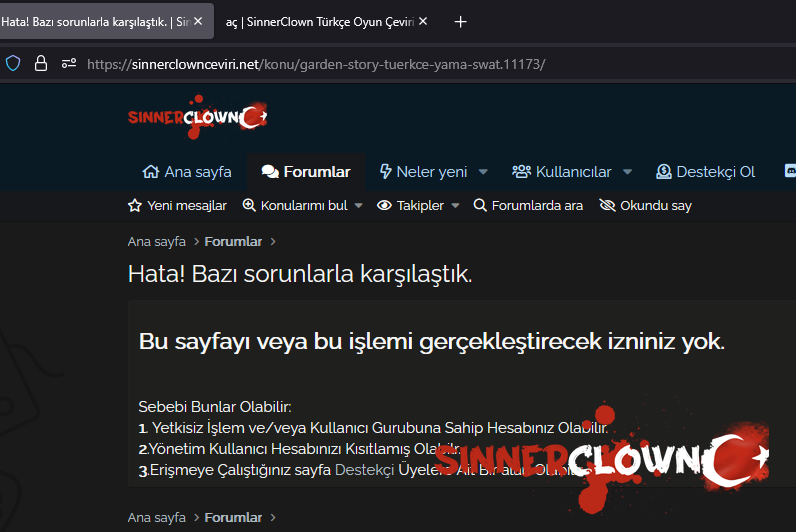Click the tracking protection shield icon
Screen dimensions: 796x532
tap(13, 63)
